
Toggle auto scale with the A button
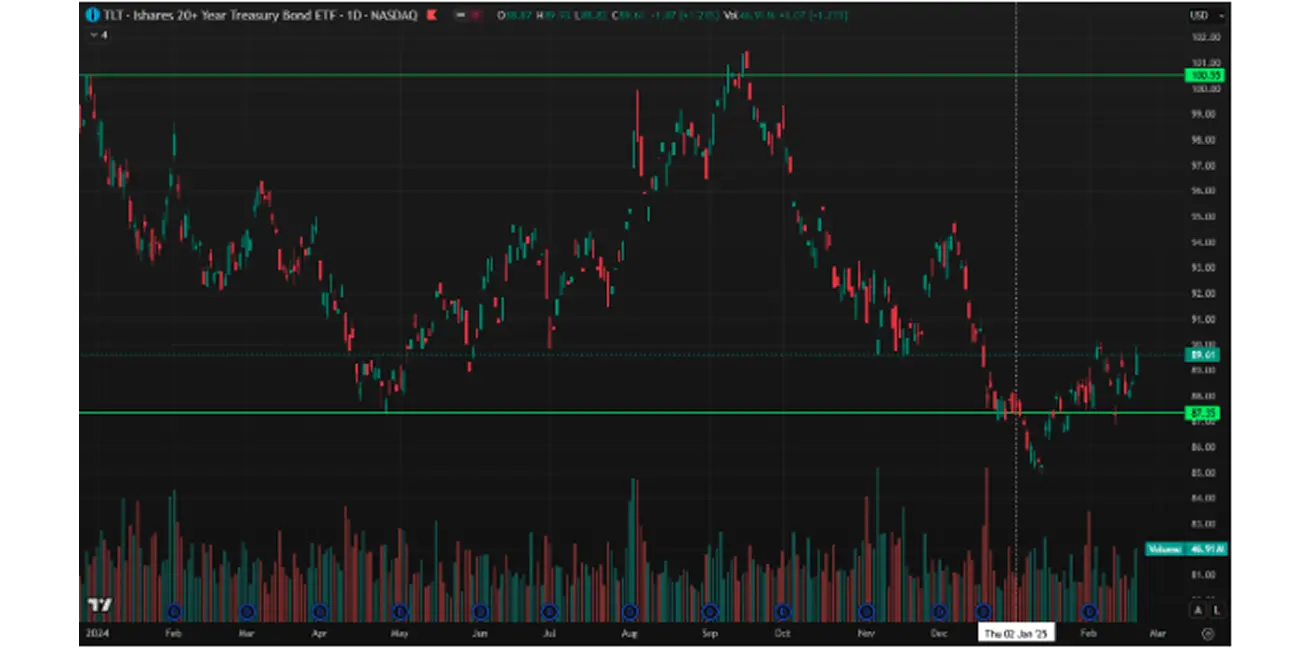tap(1197, 610)
